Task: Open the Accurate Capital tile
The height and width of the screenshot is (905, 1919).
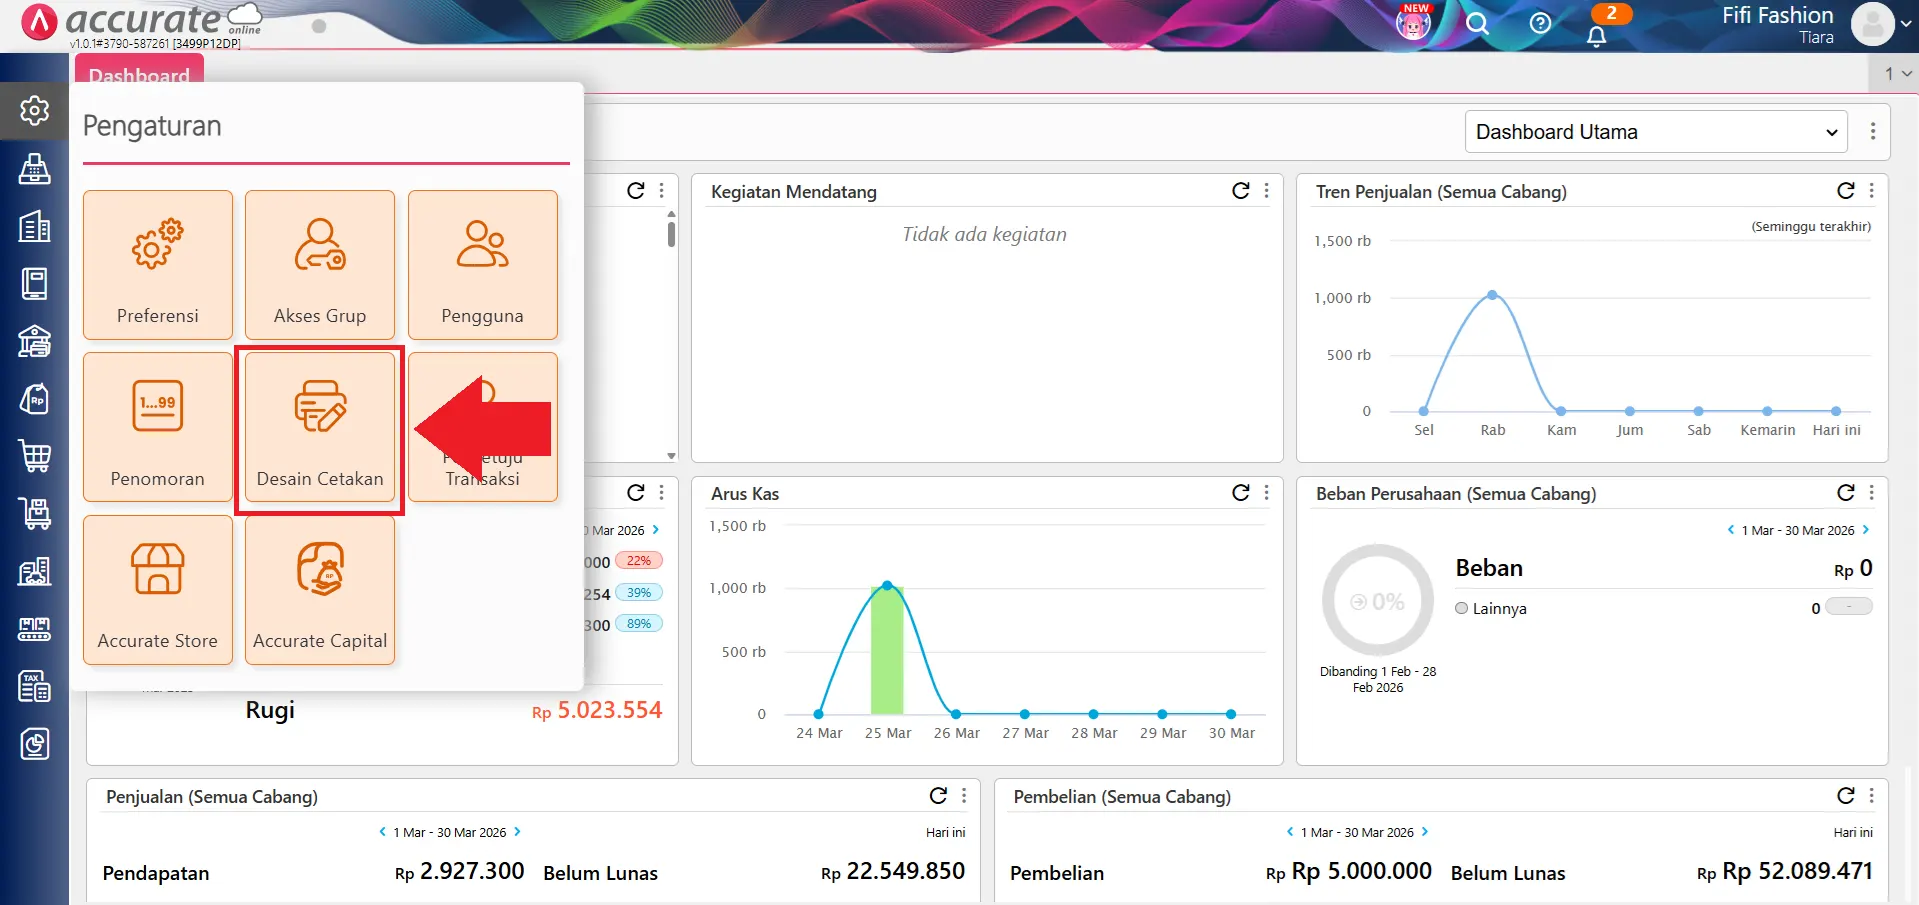Action: [x=320, y=590]
